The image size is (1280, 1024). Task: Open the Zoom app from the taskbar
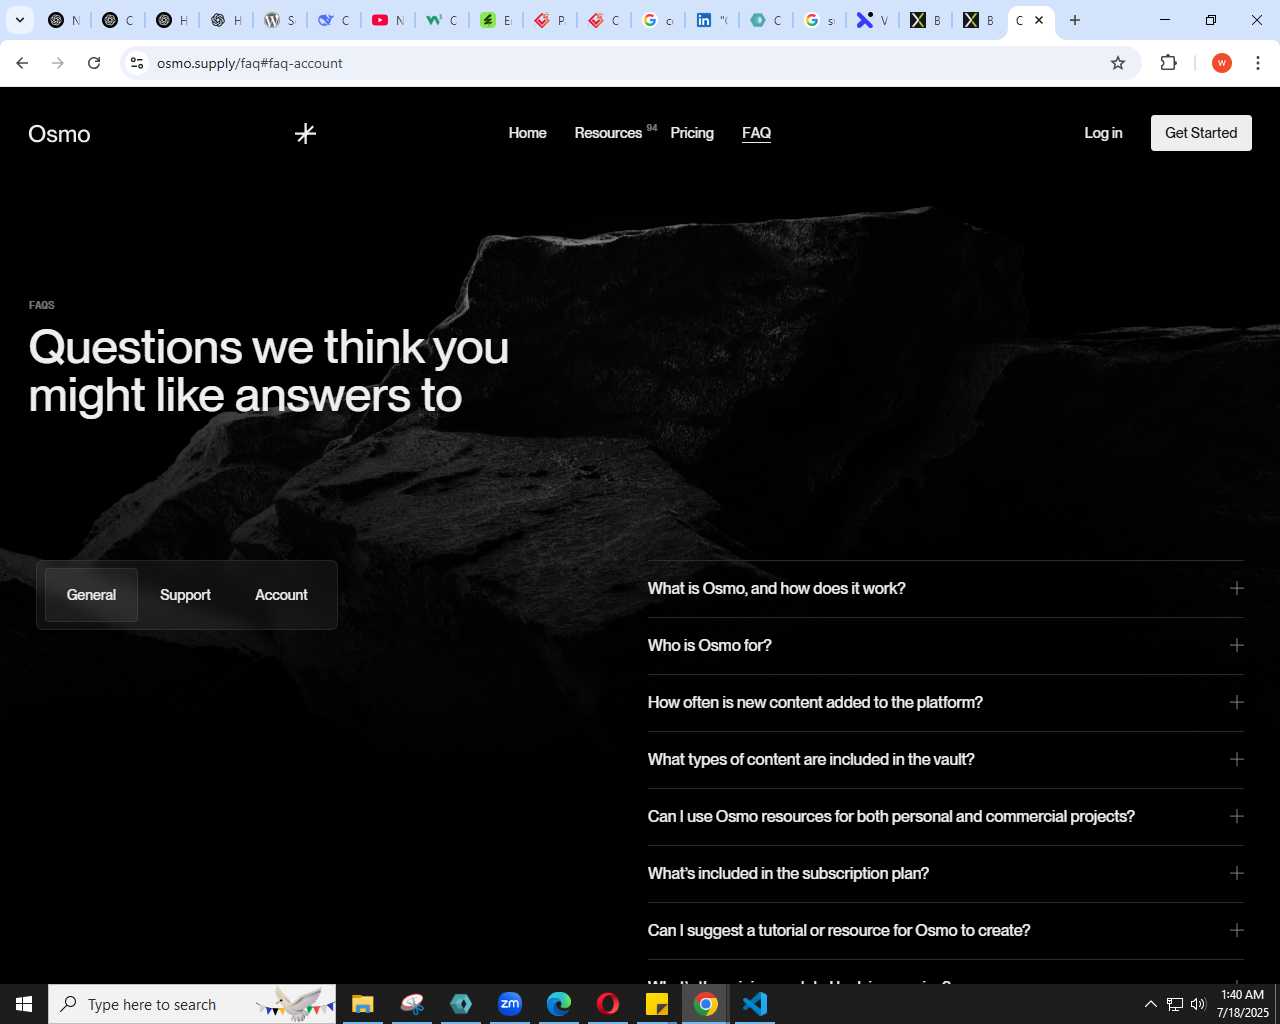(x=510, y=1004)
